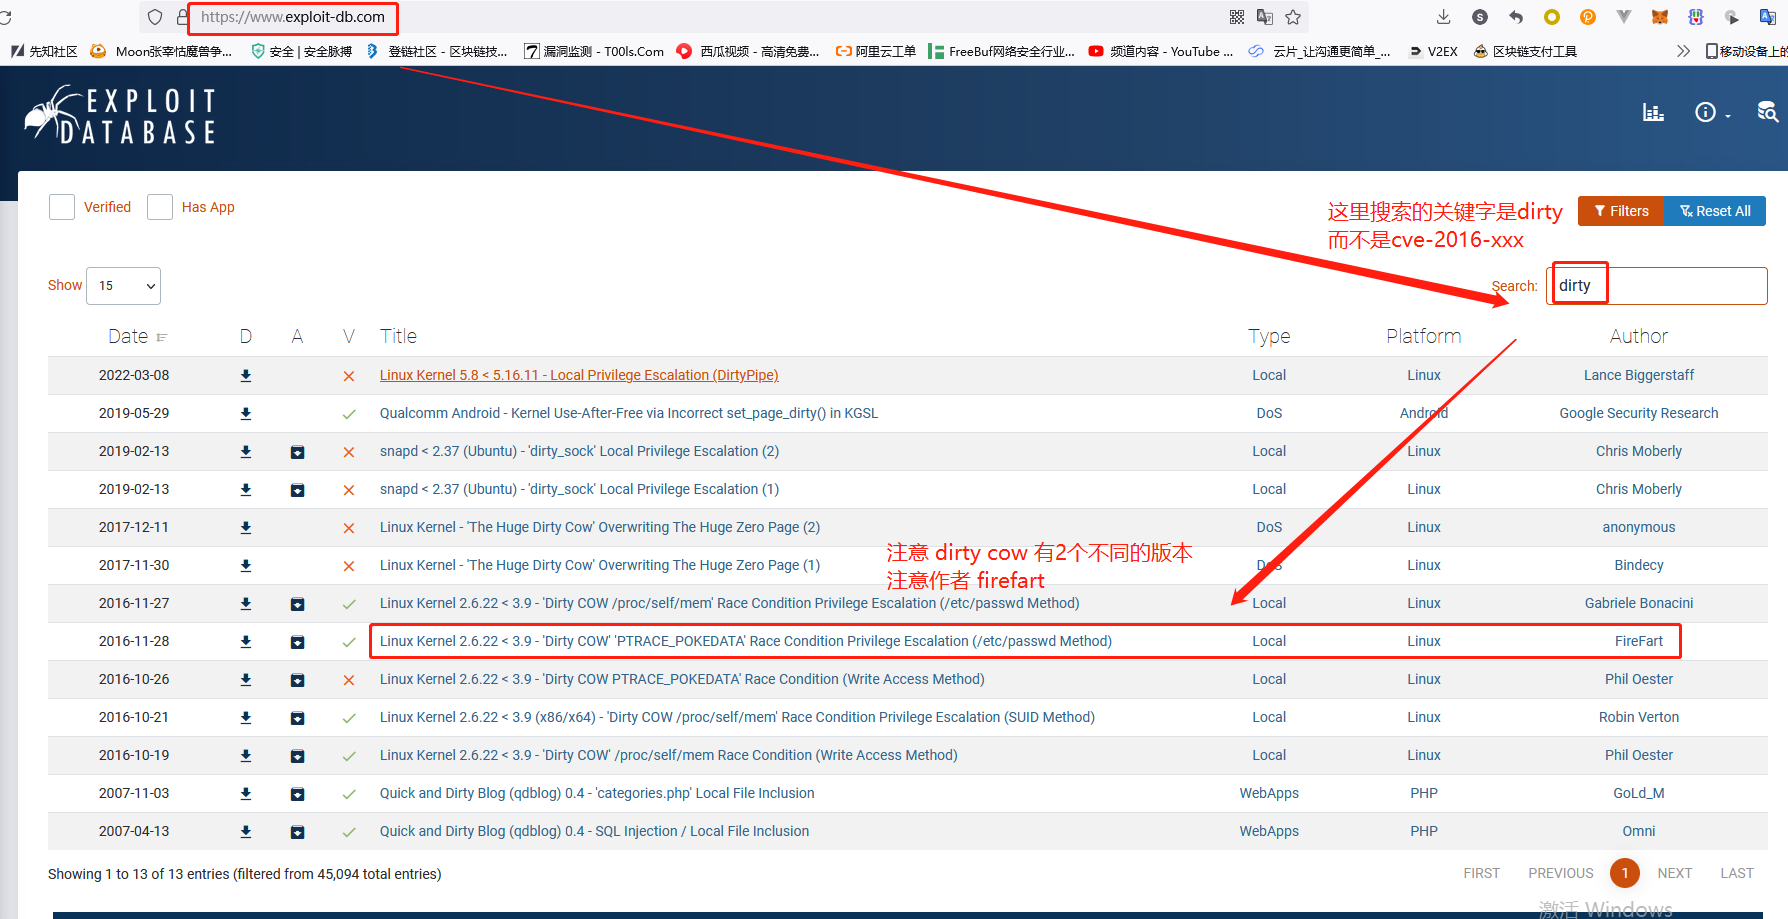Click the Exploit Database spider logo

[x=120, y=115]
